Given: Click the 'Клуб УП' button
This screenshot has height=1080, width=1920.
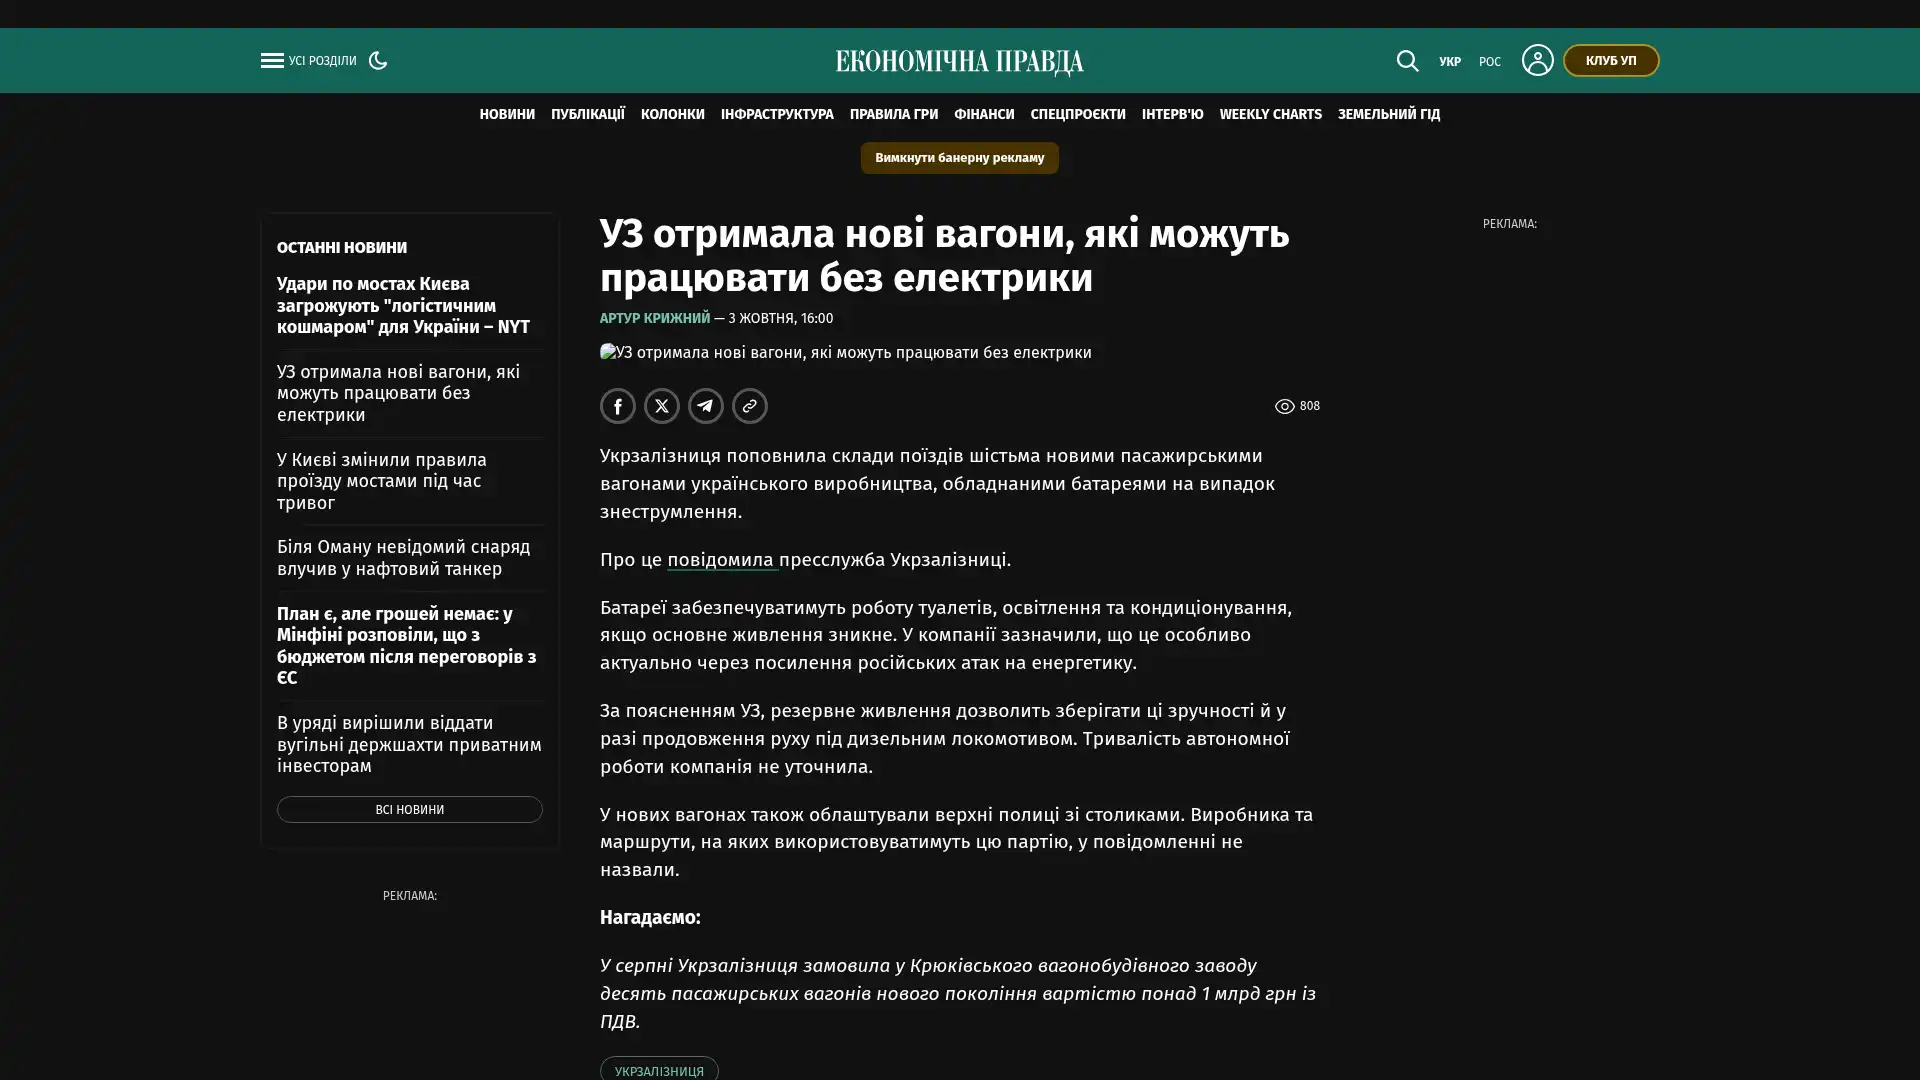Looking at the screenshot, I should 1611,61.
